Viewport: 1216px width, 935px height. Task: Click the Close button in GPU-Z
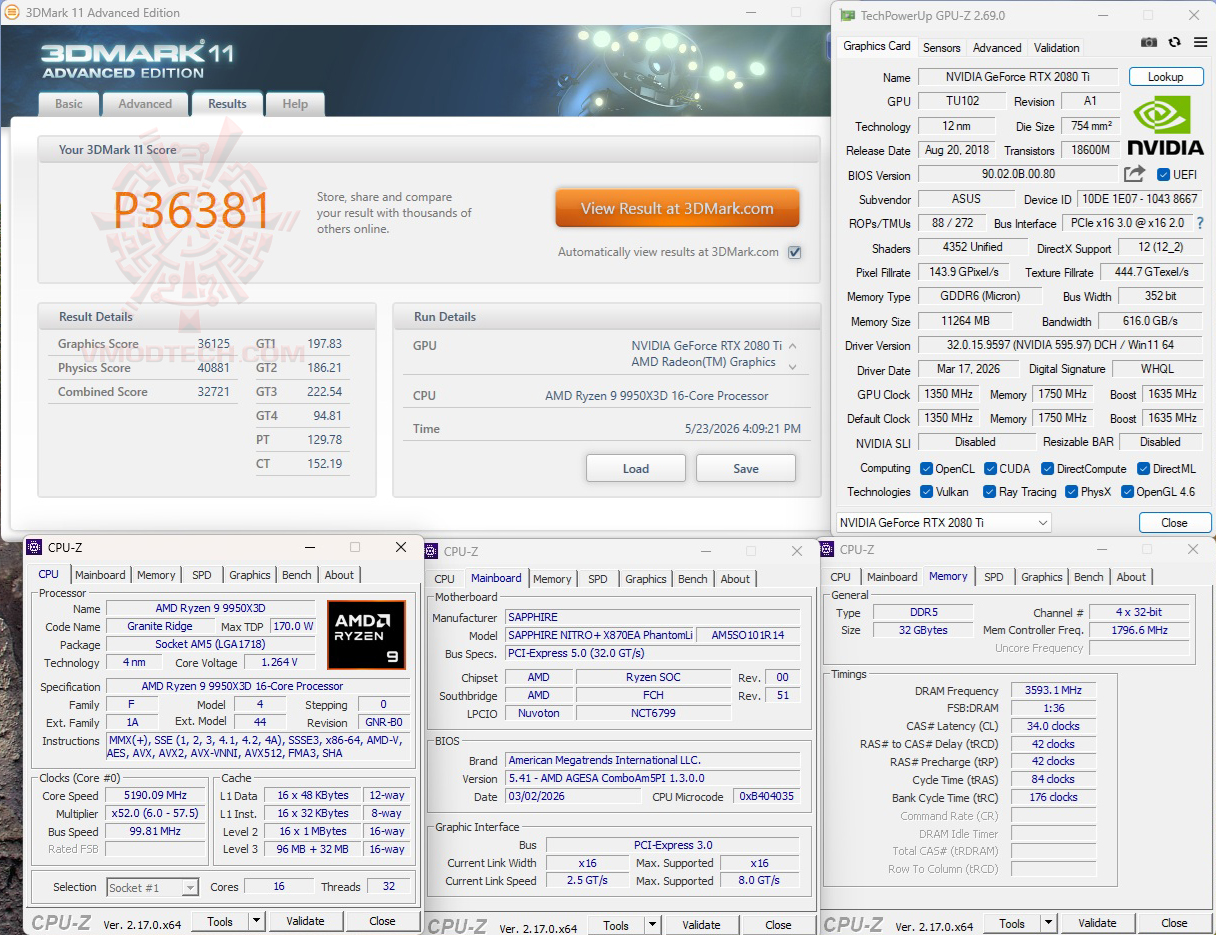click(1174, 522)
